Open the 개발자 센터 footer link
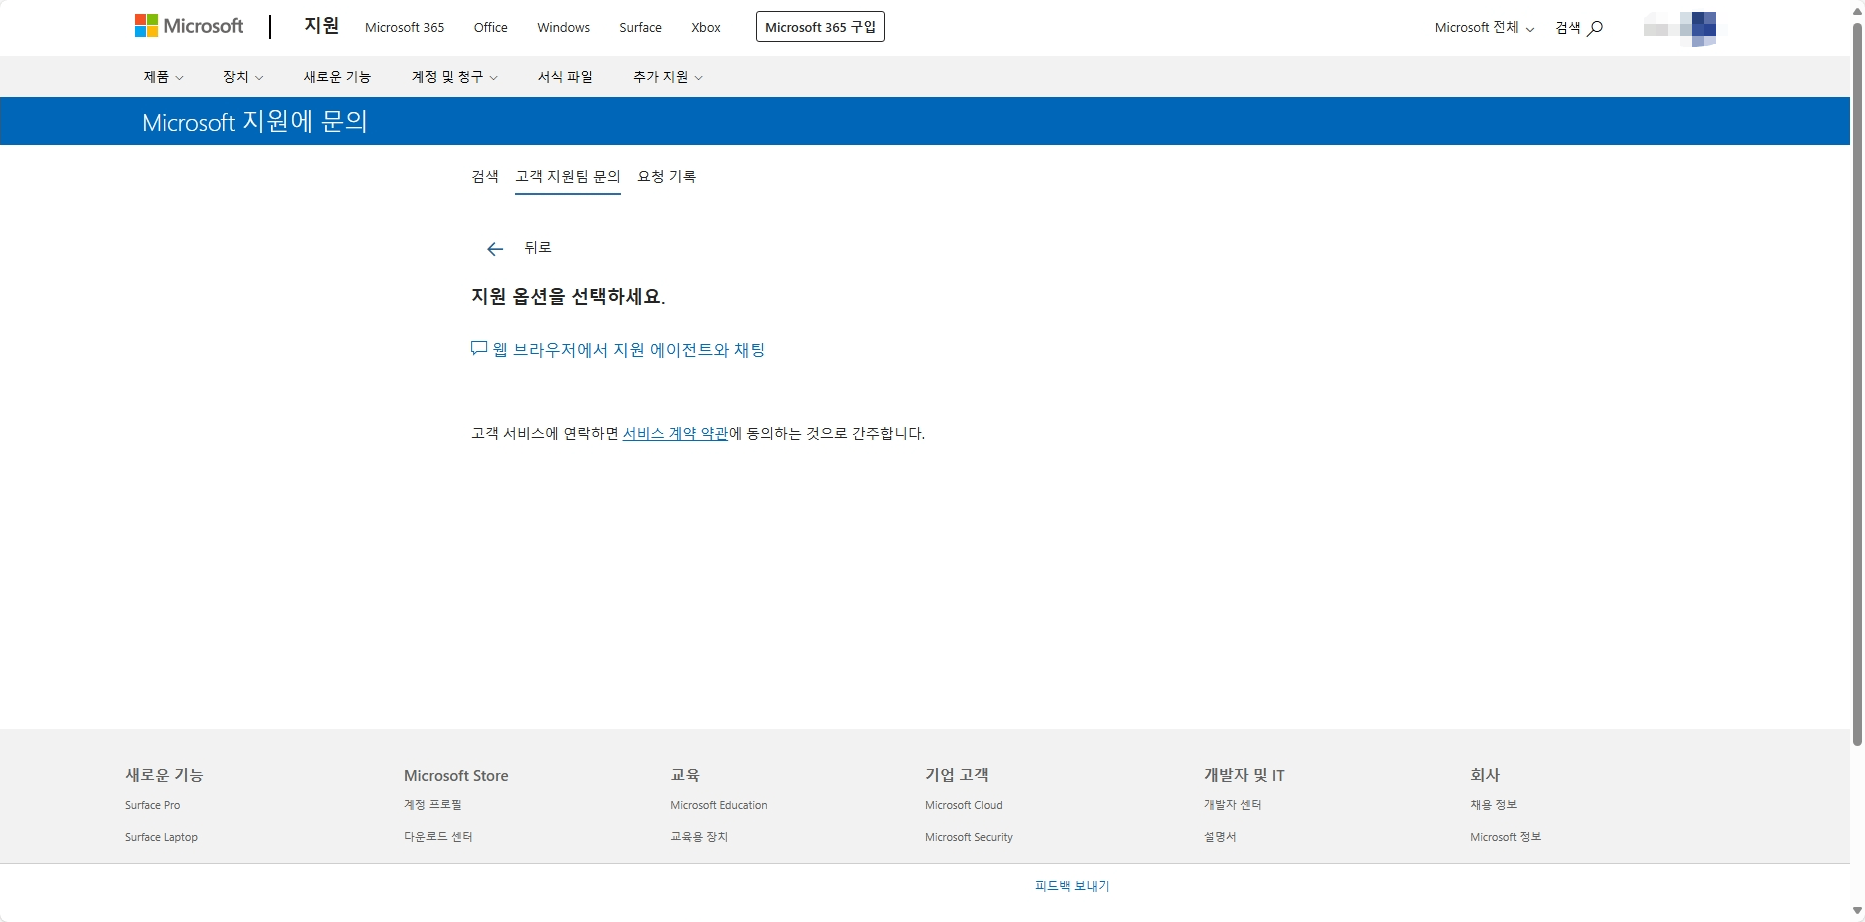Image resolution: width=1865 pixels, height=922 pixels. [1232, 805]
